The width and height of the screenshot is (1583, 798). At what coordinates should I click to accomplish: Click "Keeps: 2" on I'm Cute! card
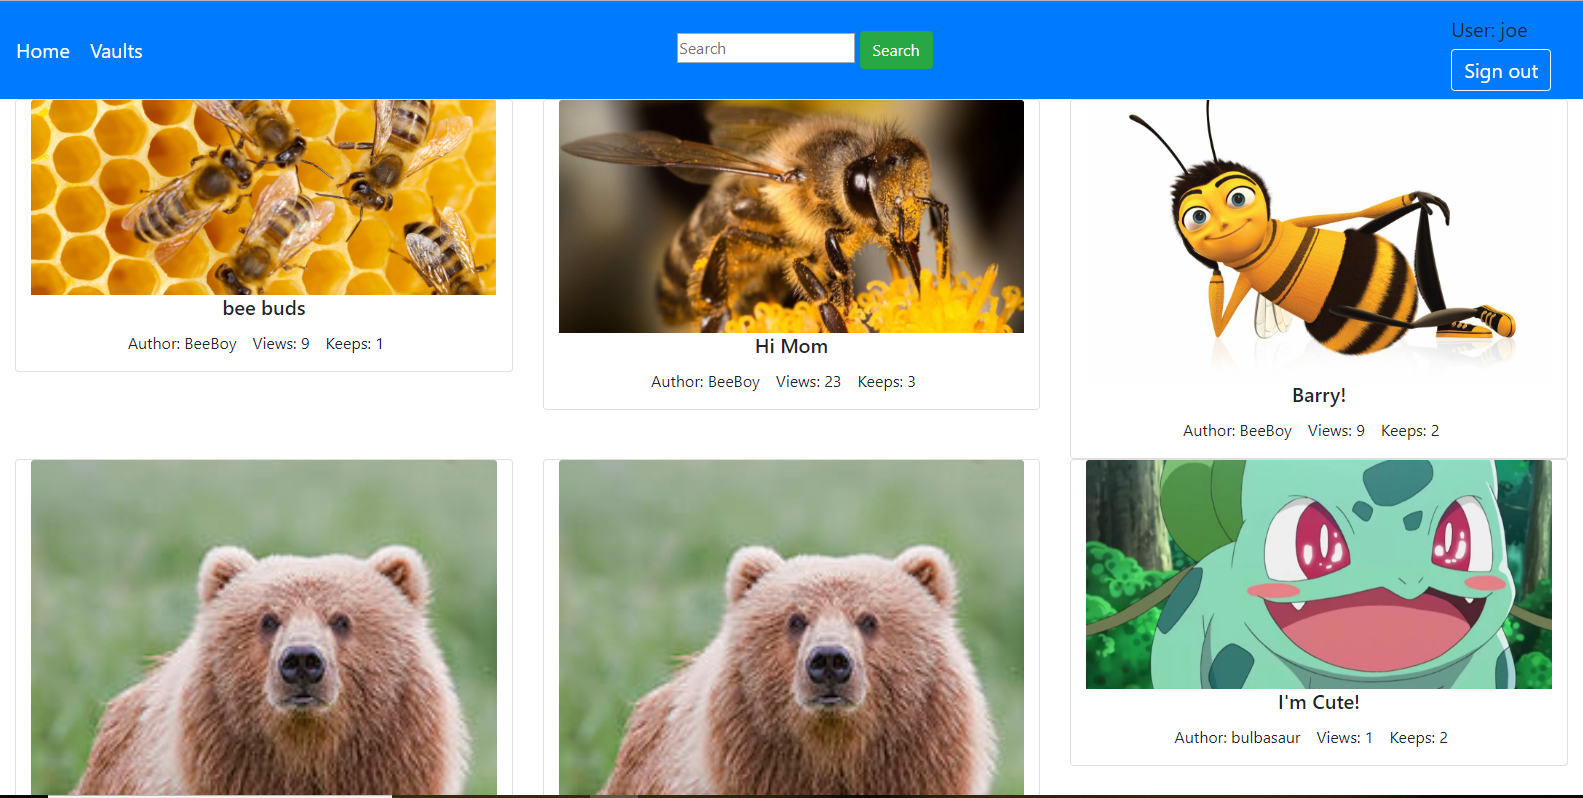click(1418, 738)
